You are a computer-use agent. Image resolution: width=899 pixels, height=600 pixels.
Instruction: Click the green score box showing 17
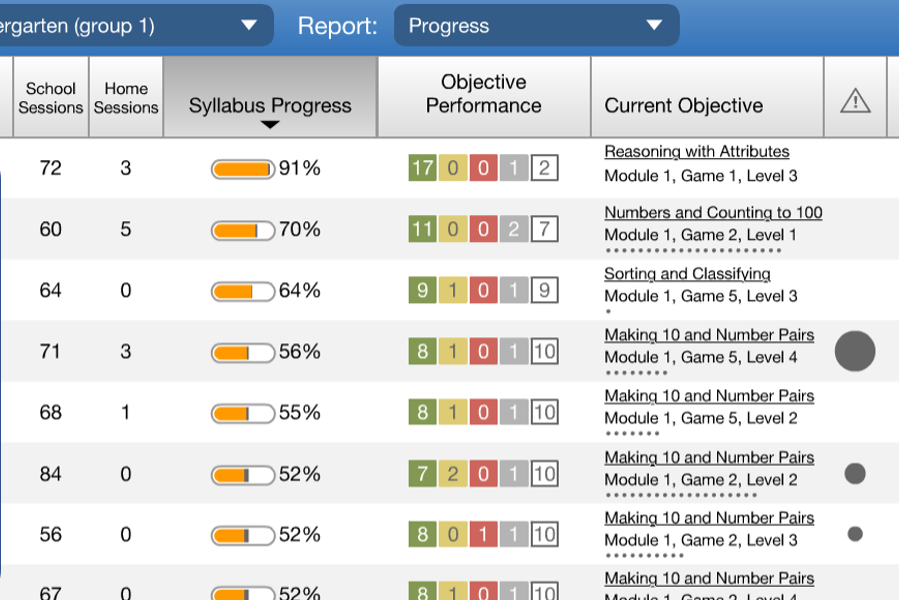coord(420,167)
